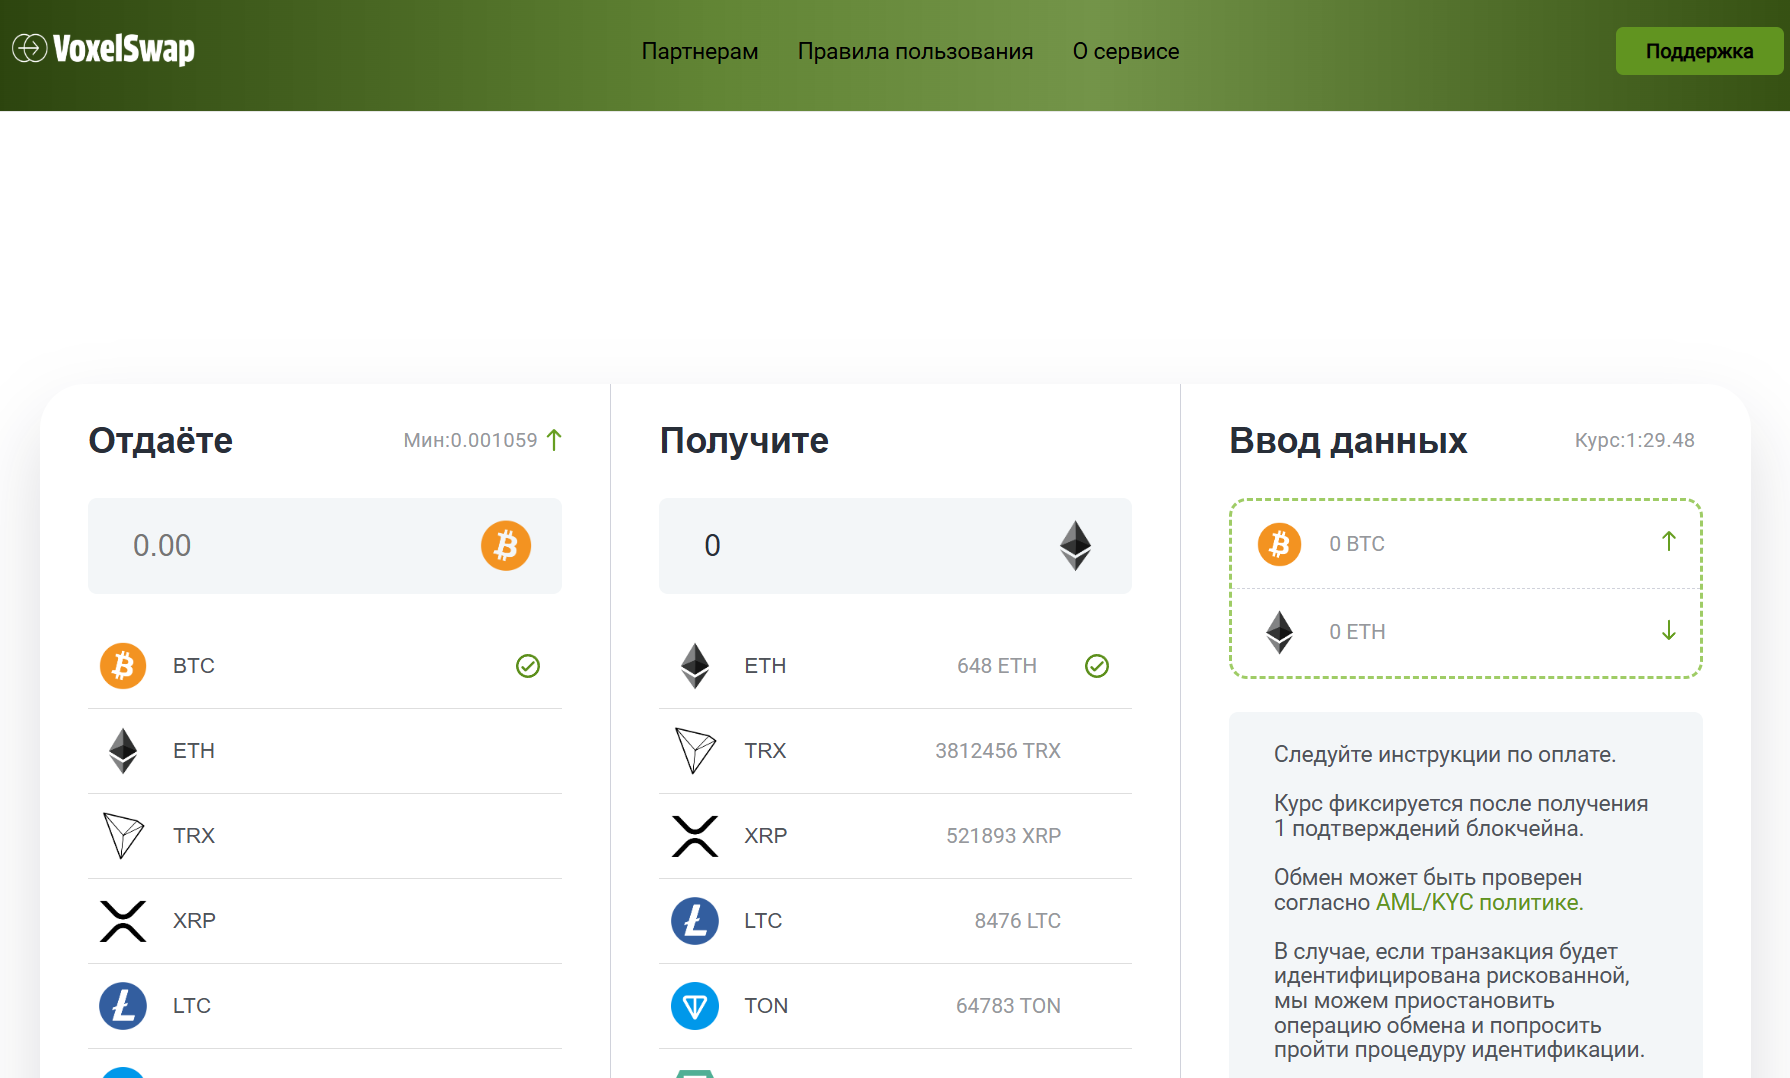Select the LTC icon in the Отдаёте list
1790x1078 pixels.
click(123, 1006)
